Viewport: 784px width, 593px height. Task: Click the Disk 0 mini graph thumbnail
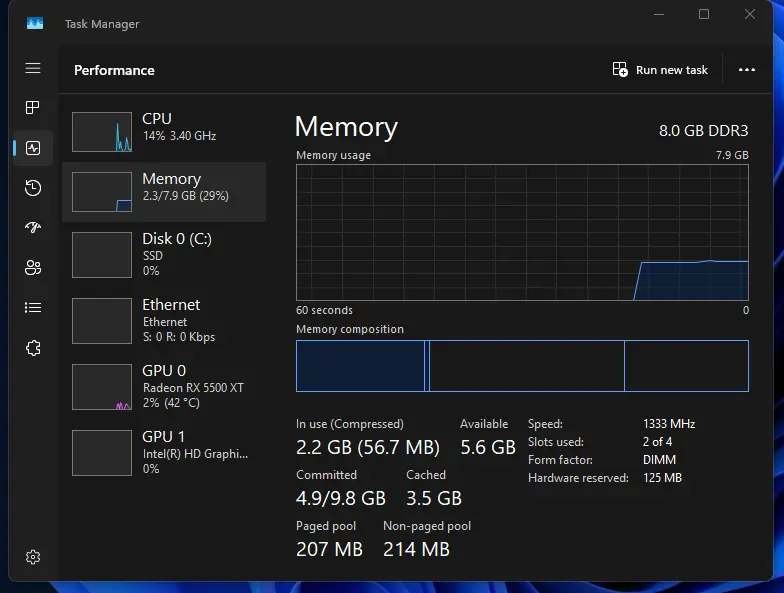tap(102, 255)
